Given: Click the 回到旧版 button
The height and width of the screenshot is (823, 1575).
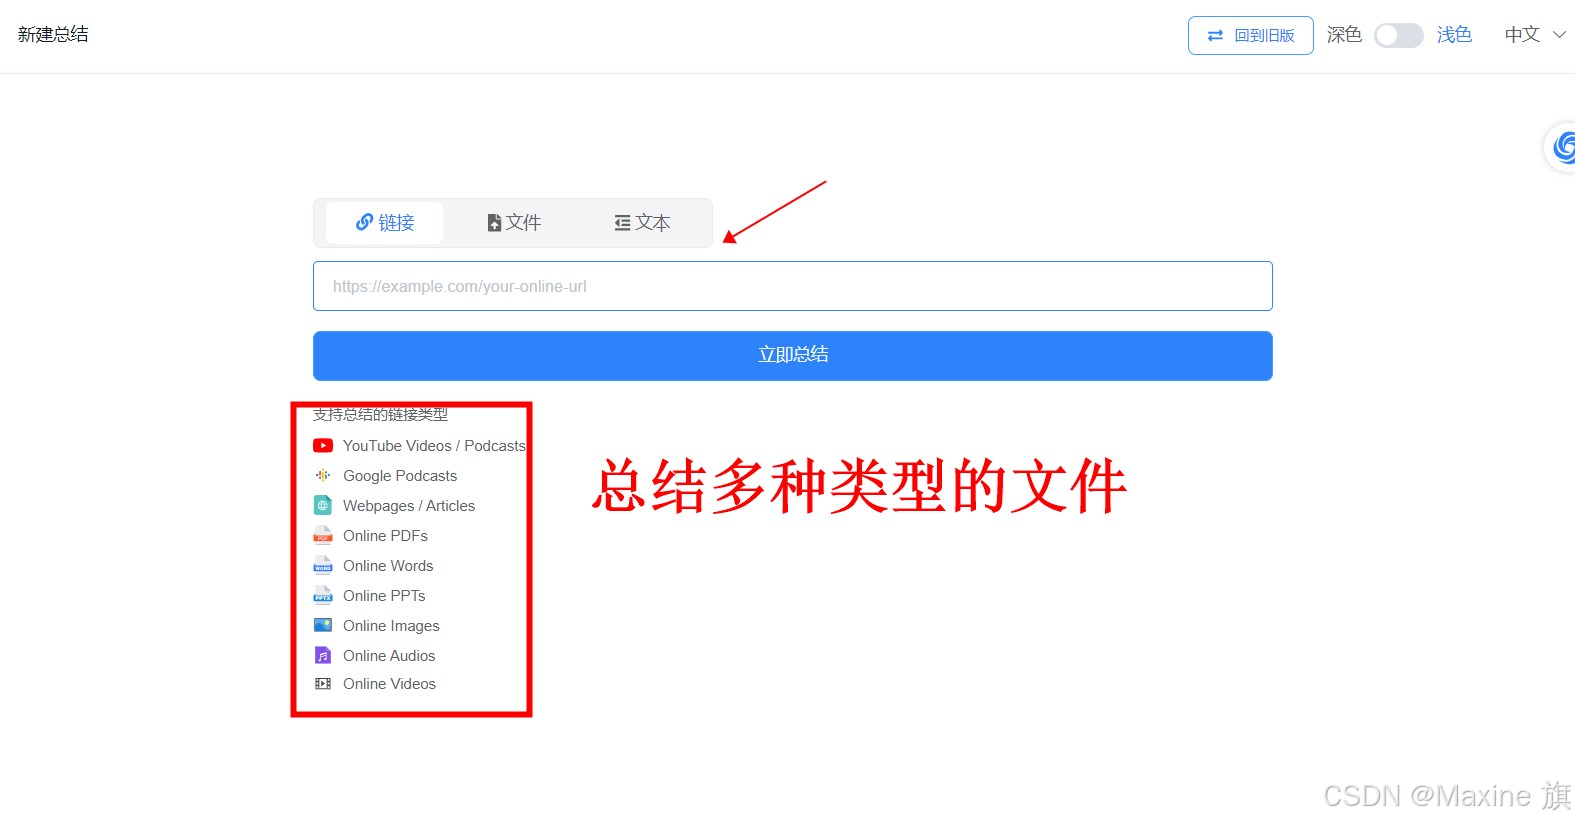Looking at the screenshot, I should pos(1250,35).
